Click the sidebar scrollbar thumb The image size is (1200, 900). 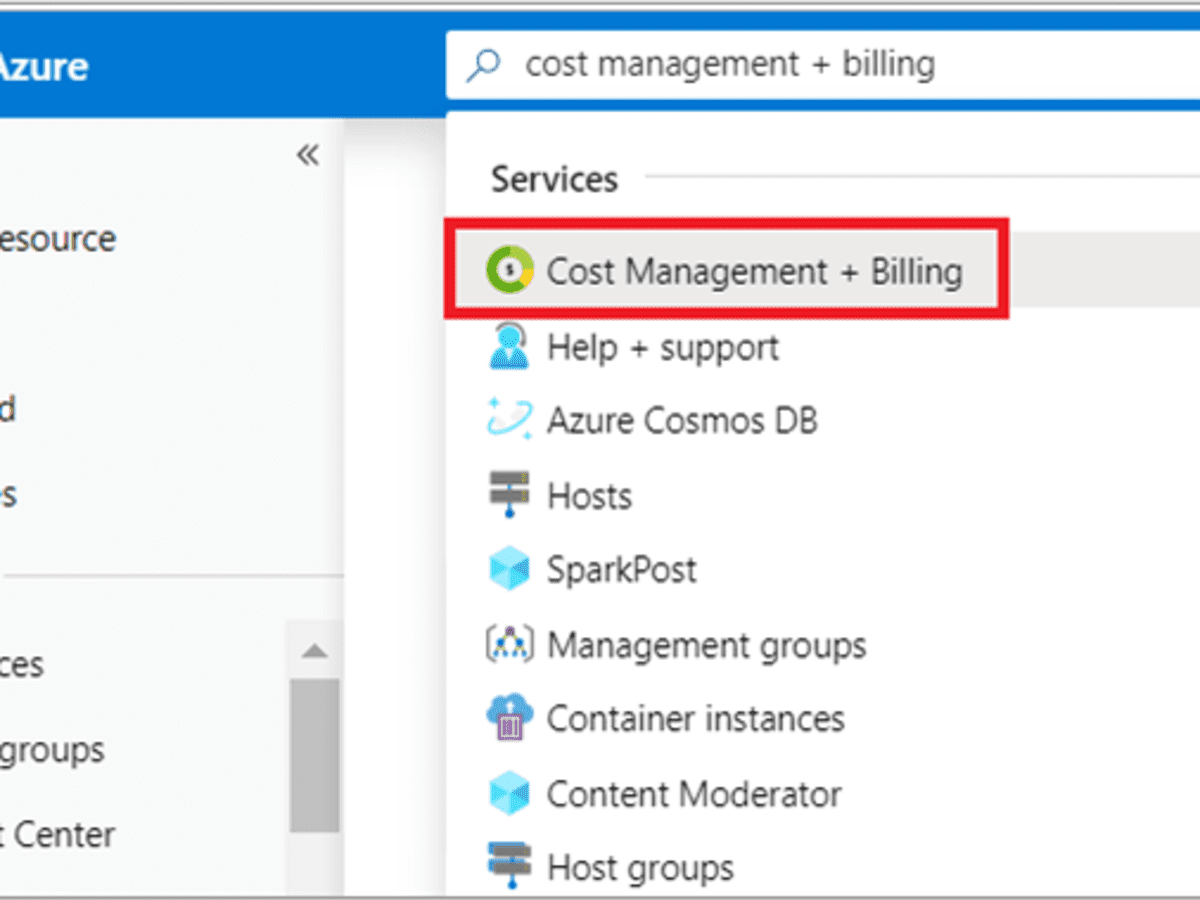pyautogui.click(x=315, y=755)
